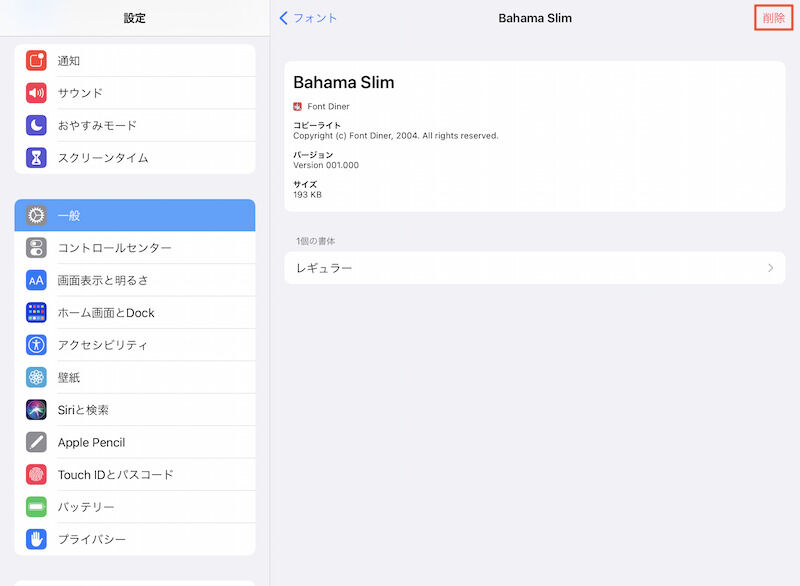Tap the コピーライト label
This screenshot has height=586, width=800.
click(317, 125)
